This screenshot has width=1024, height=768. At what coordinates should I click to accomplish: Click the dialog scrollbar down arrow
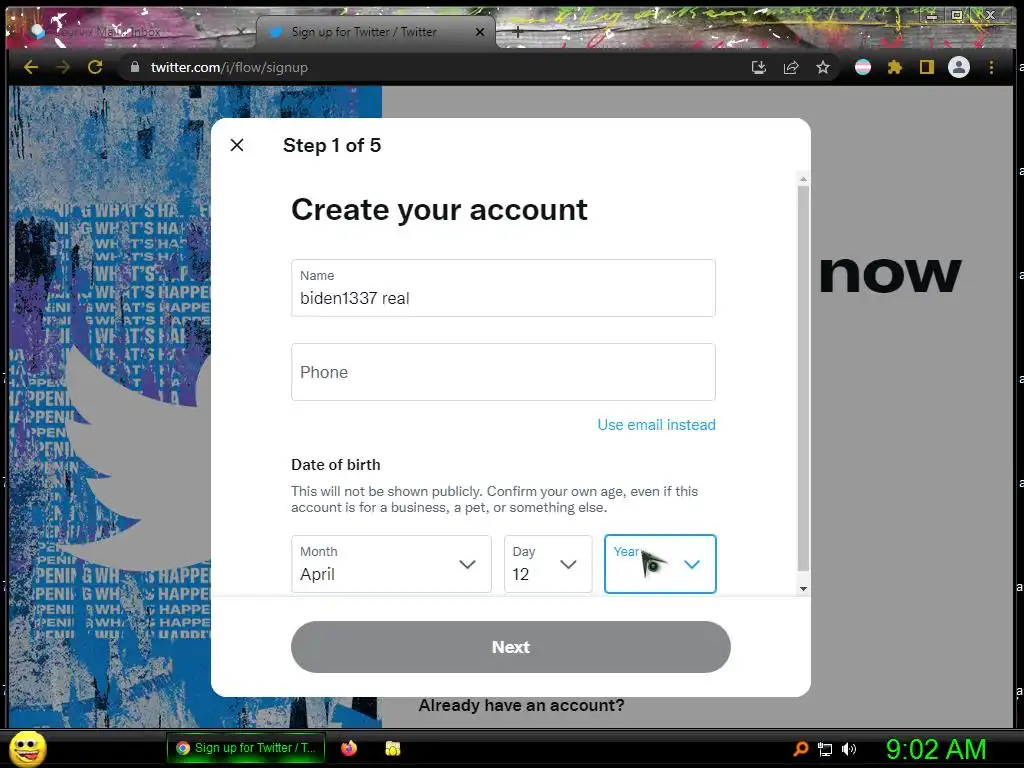coord(803,588)
